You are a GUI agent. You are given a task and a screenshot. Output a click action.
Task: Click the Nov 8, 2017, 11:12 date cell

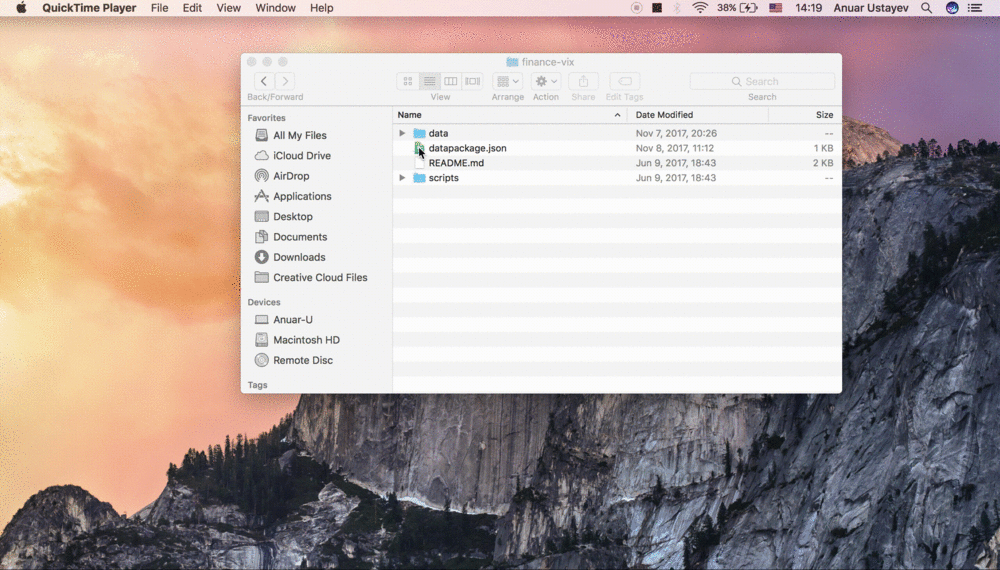[675, 148]
